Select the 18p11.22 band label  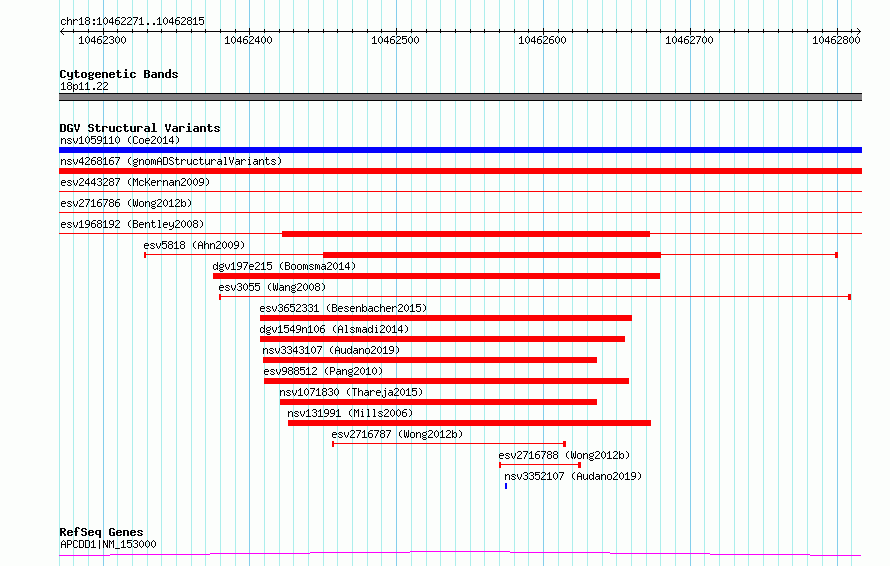[x=84, y=86]
